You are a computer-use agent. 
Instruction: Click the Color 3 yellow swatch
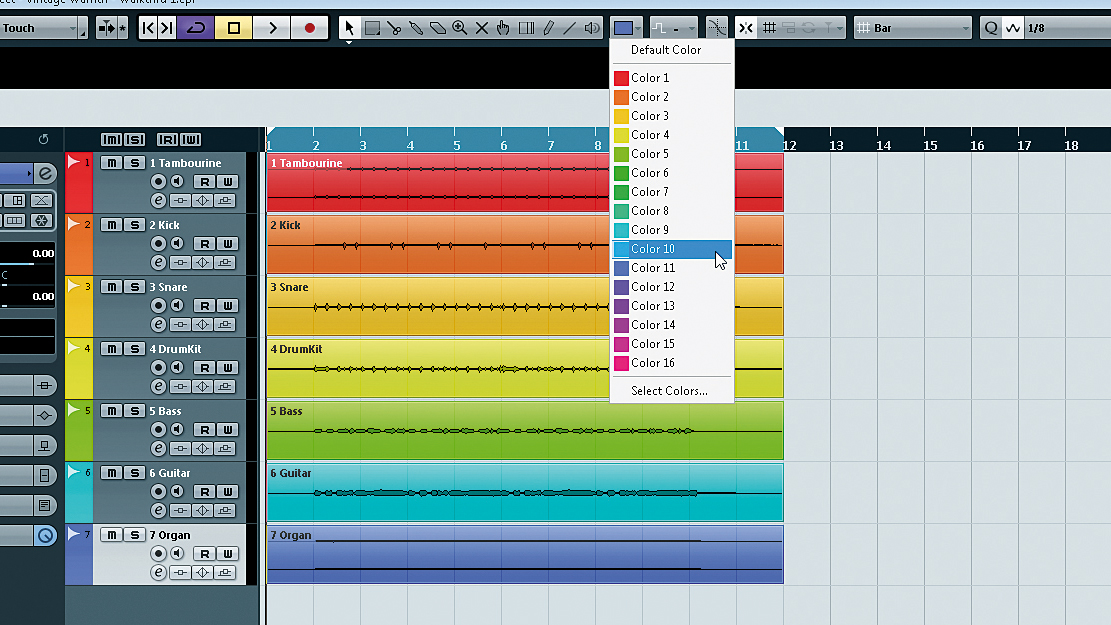pos(621,116)
